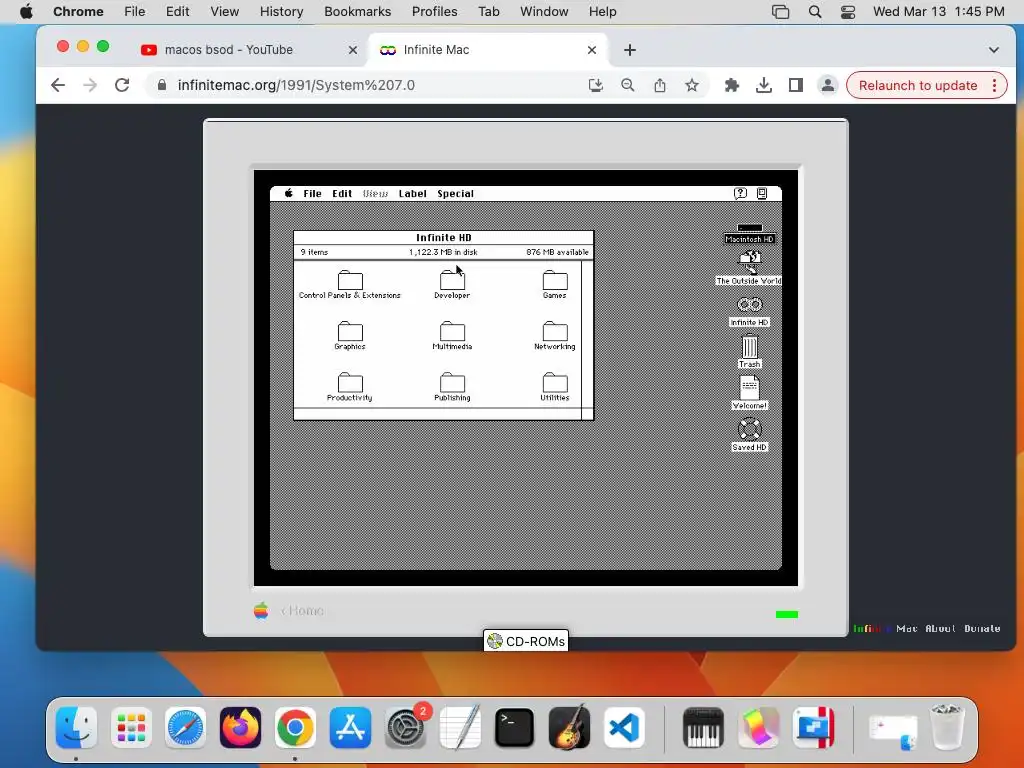This screenshot has width=1024, height=768.
Task: Expand the Chrome tab search chevron
Action: [993, 50]
